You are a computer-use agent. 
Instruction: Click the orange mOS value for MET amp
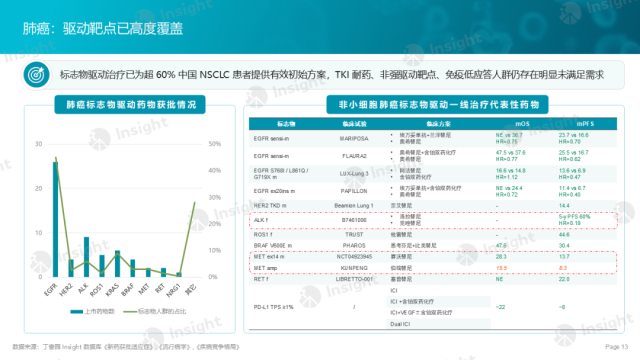pos(501,268)
